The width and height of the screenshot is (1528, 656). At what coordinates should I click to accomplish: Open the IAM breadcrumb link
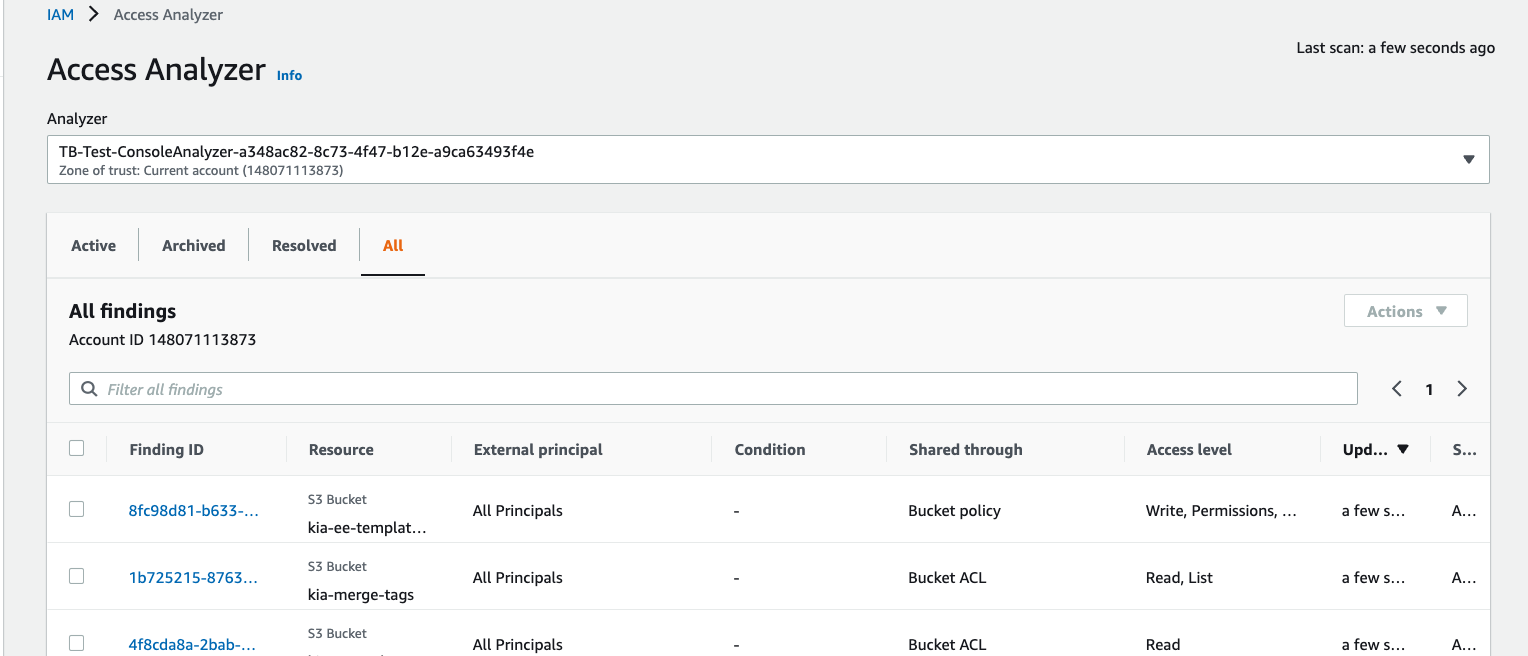60,14
